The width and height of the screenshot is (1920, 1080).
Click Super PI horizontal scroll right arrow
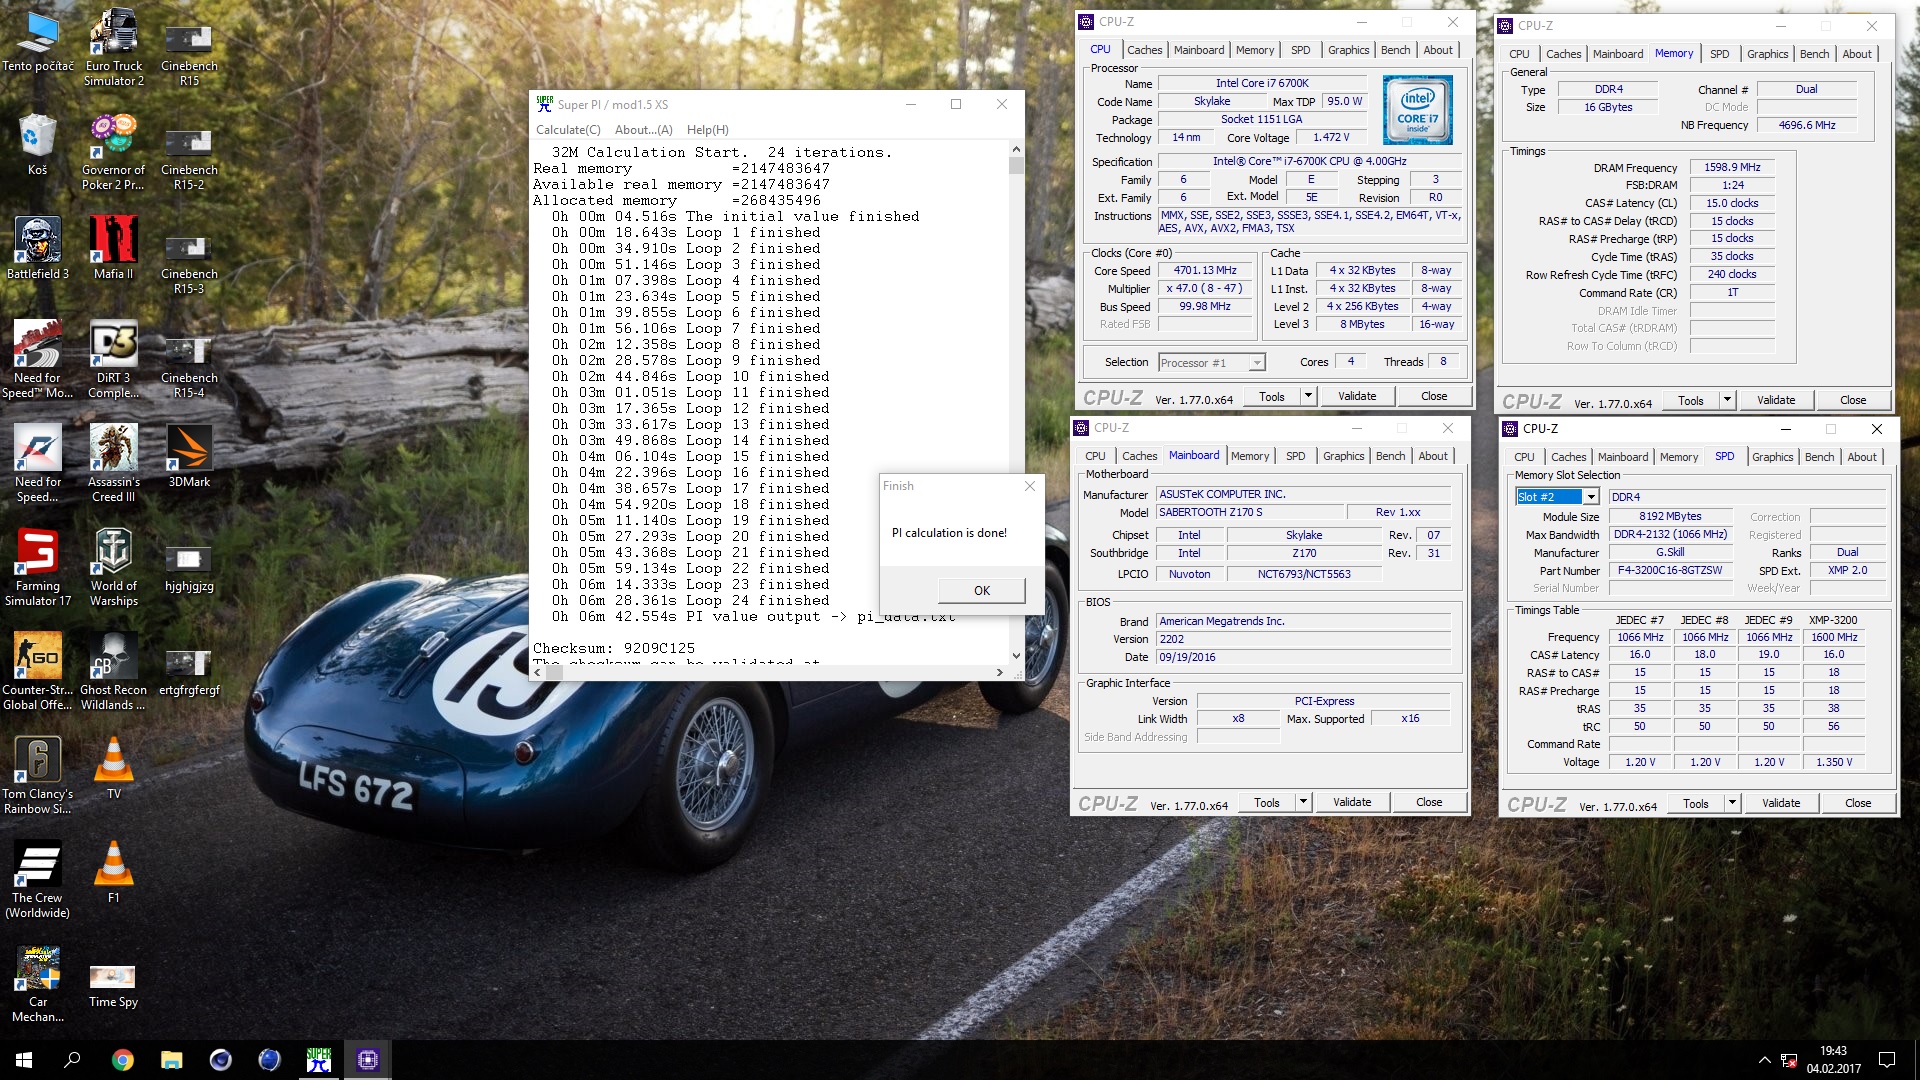[999, 673]
